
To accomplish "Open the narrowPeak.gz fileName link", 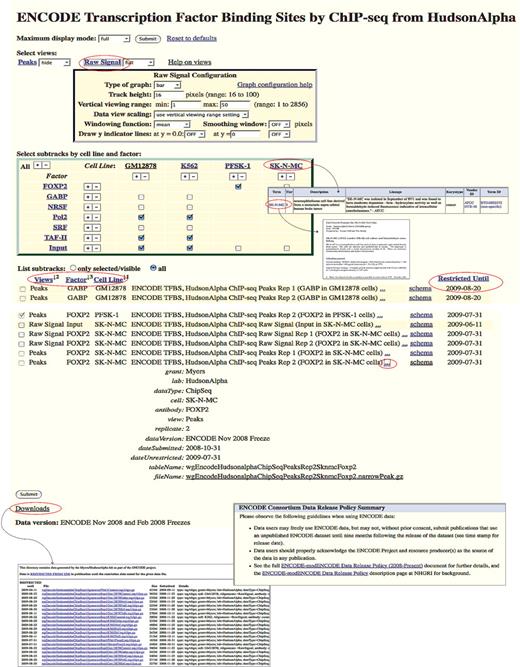I will (x=294, y=477).
